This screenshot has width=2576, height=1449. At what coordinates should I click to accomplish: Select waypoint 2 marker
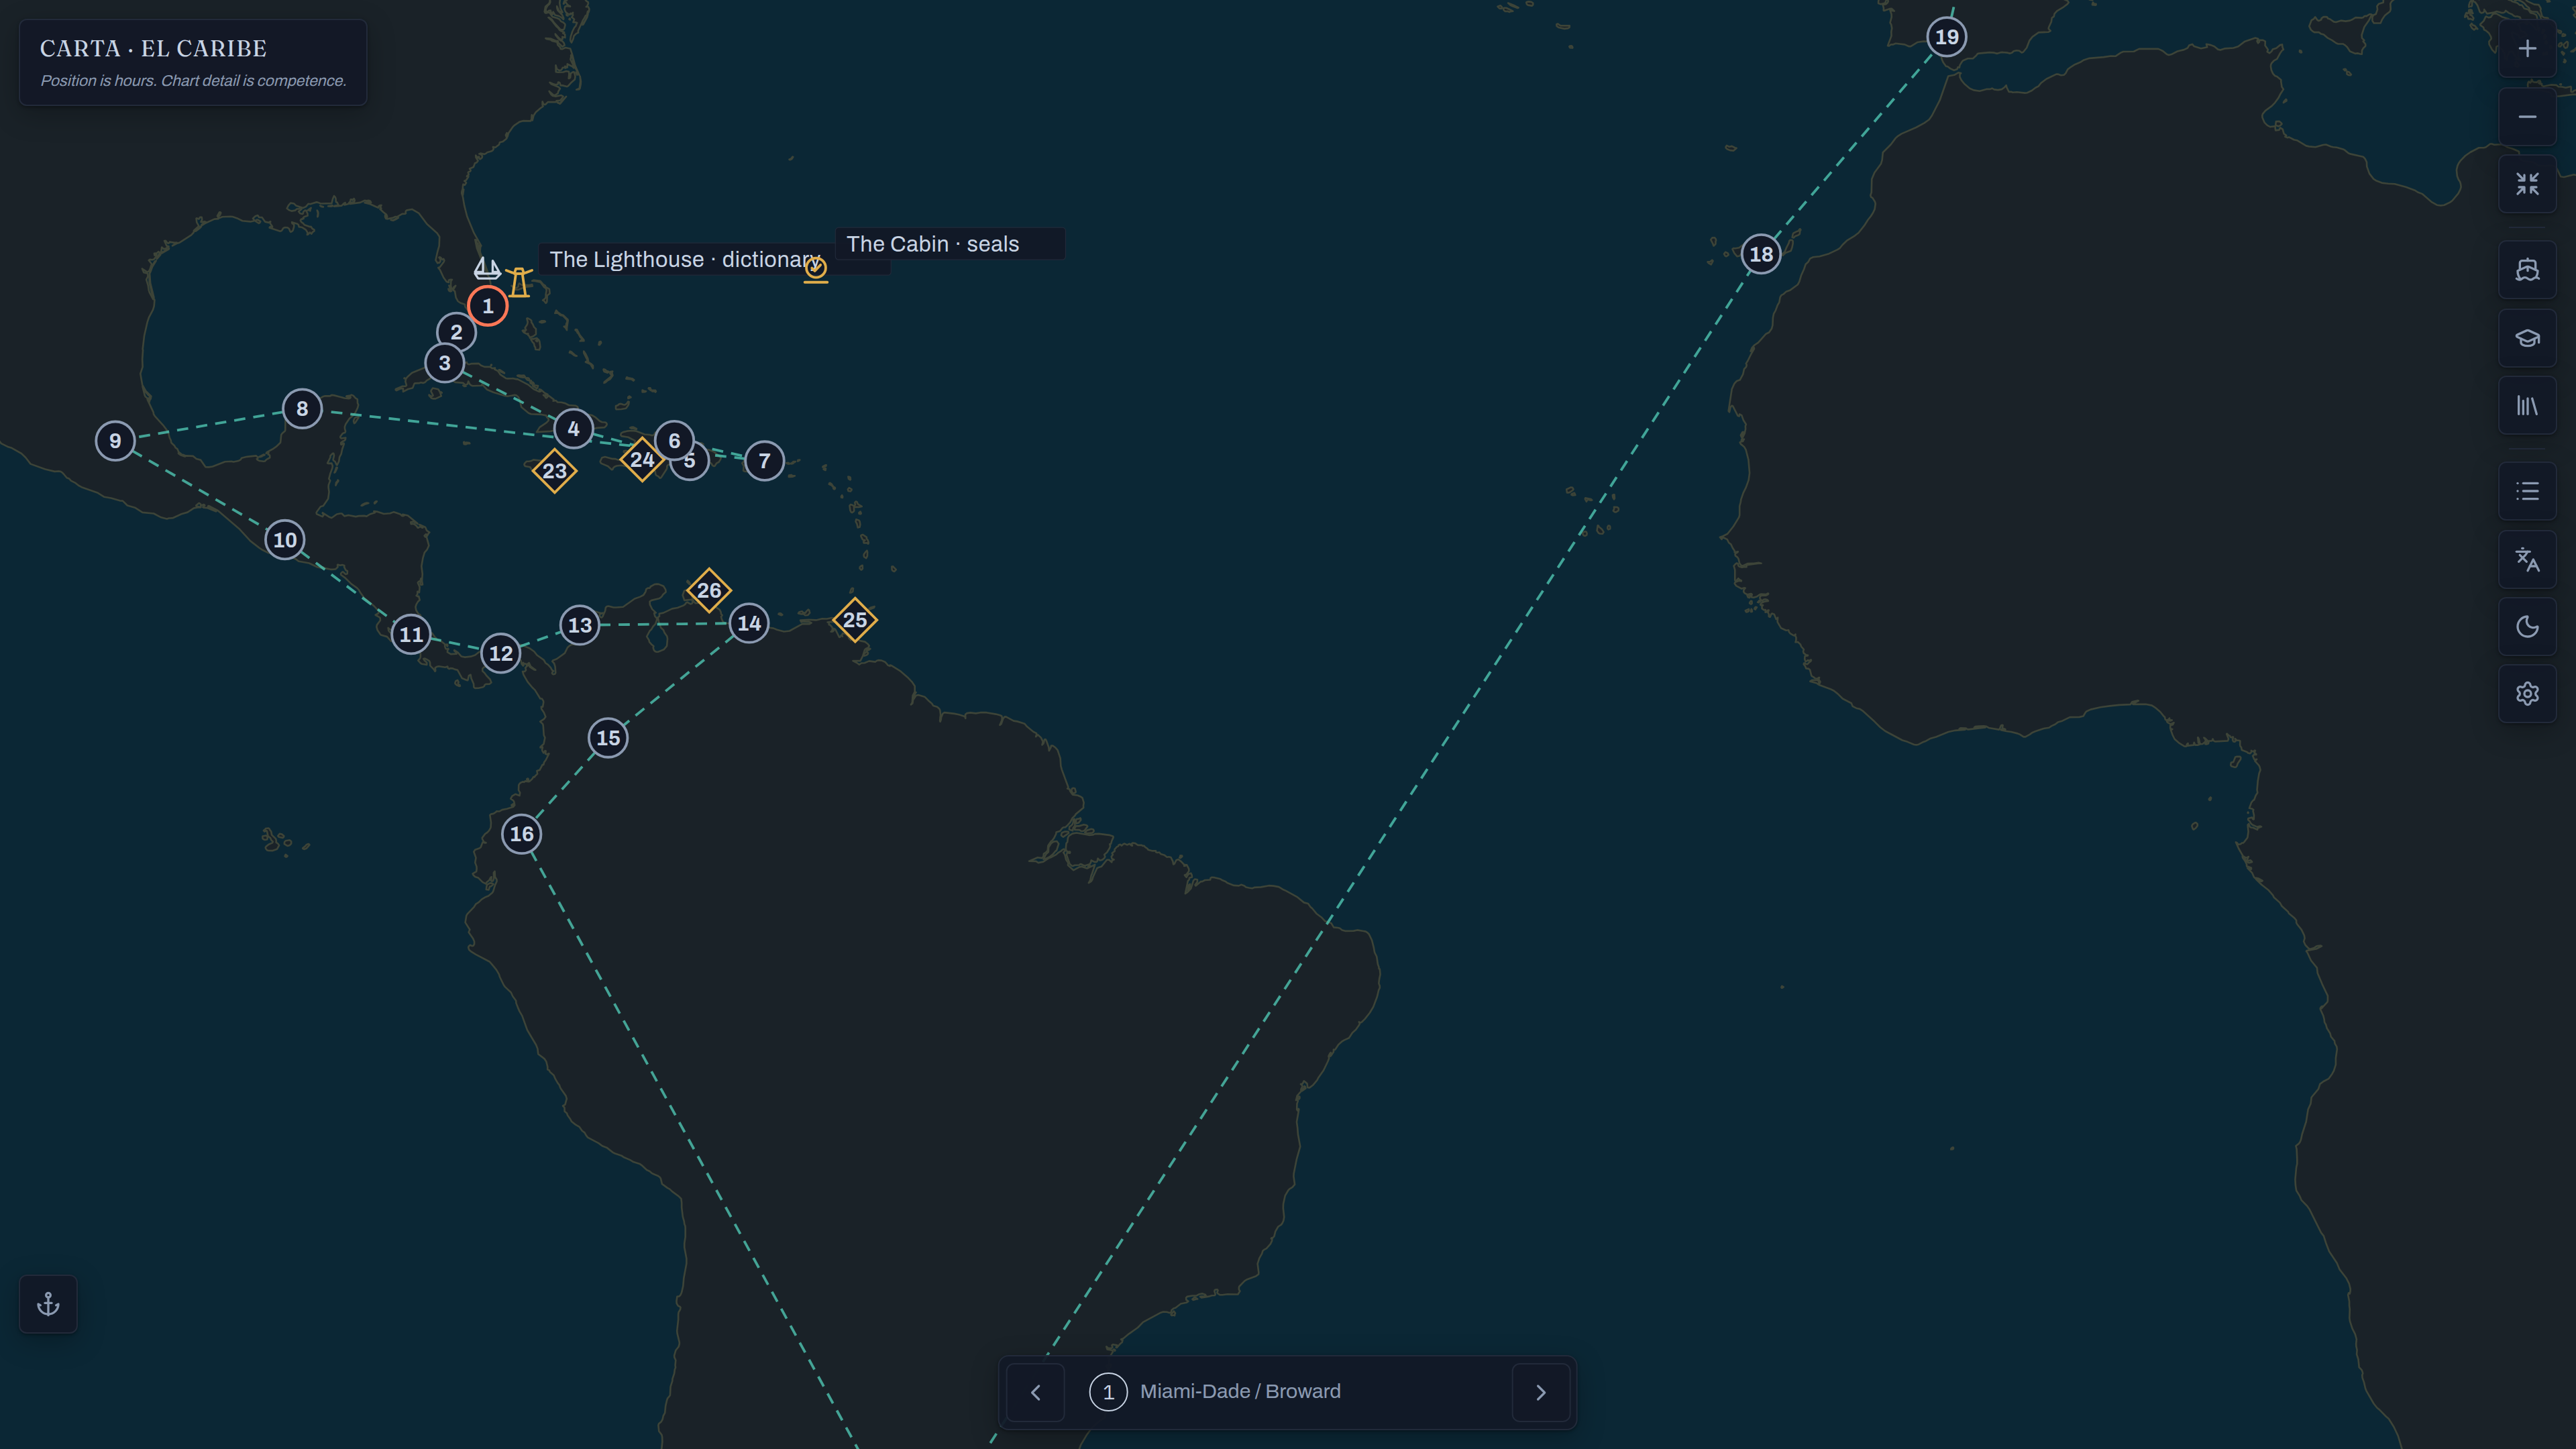point(456,332)
